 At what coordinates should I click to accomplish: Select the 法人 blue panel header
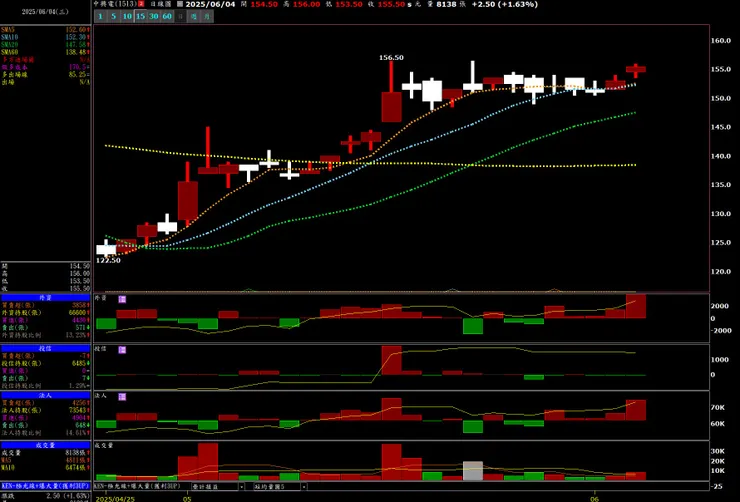(x=45, y=395)
